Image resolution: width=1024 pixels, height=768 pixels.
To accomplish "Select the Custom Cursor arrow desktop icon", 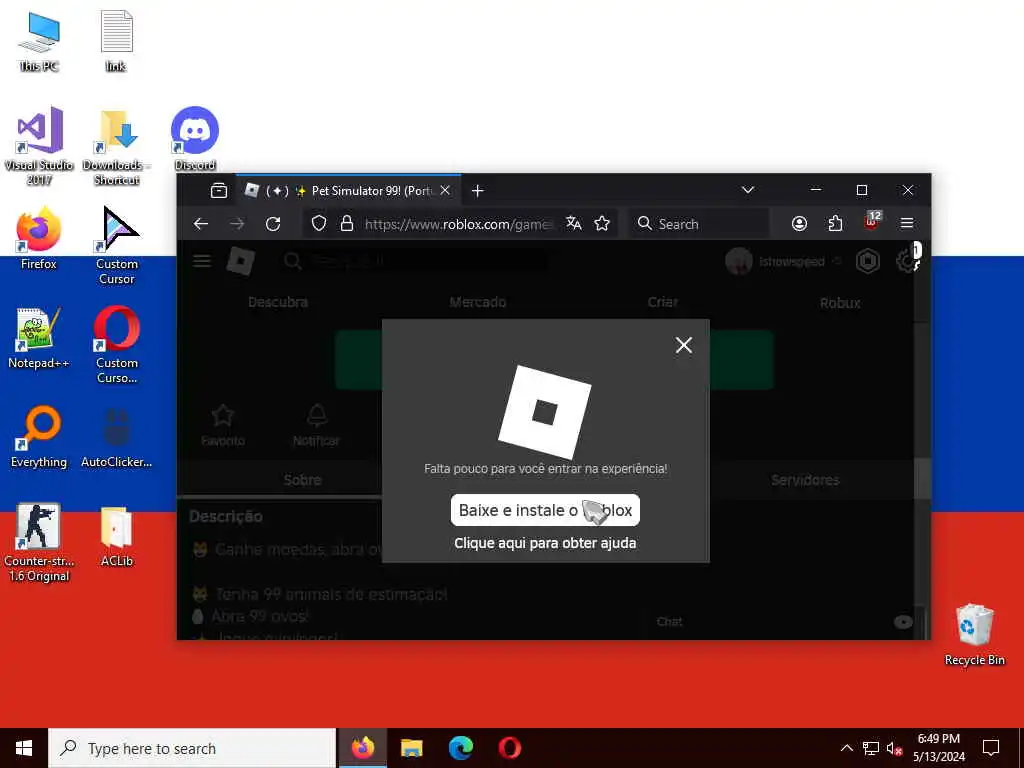I will [116, 246].
